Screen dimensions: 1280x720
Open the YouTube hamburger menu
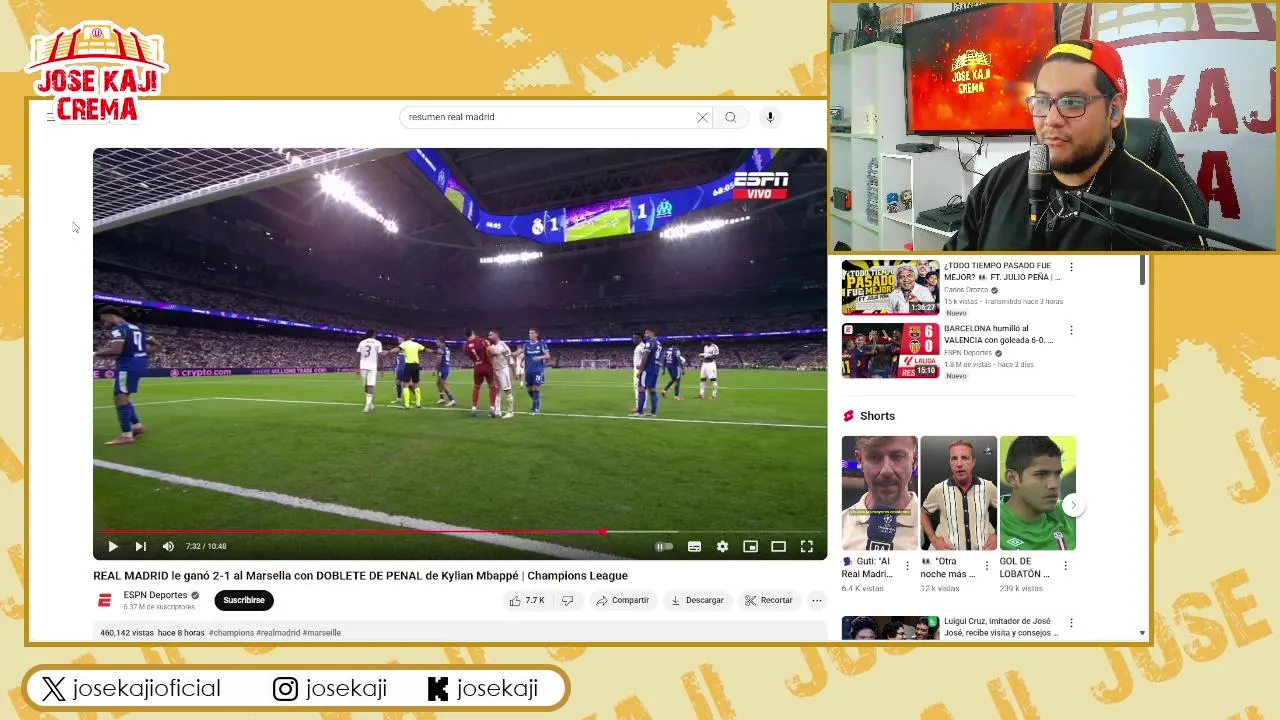[x=50, y=117]
